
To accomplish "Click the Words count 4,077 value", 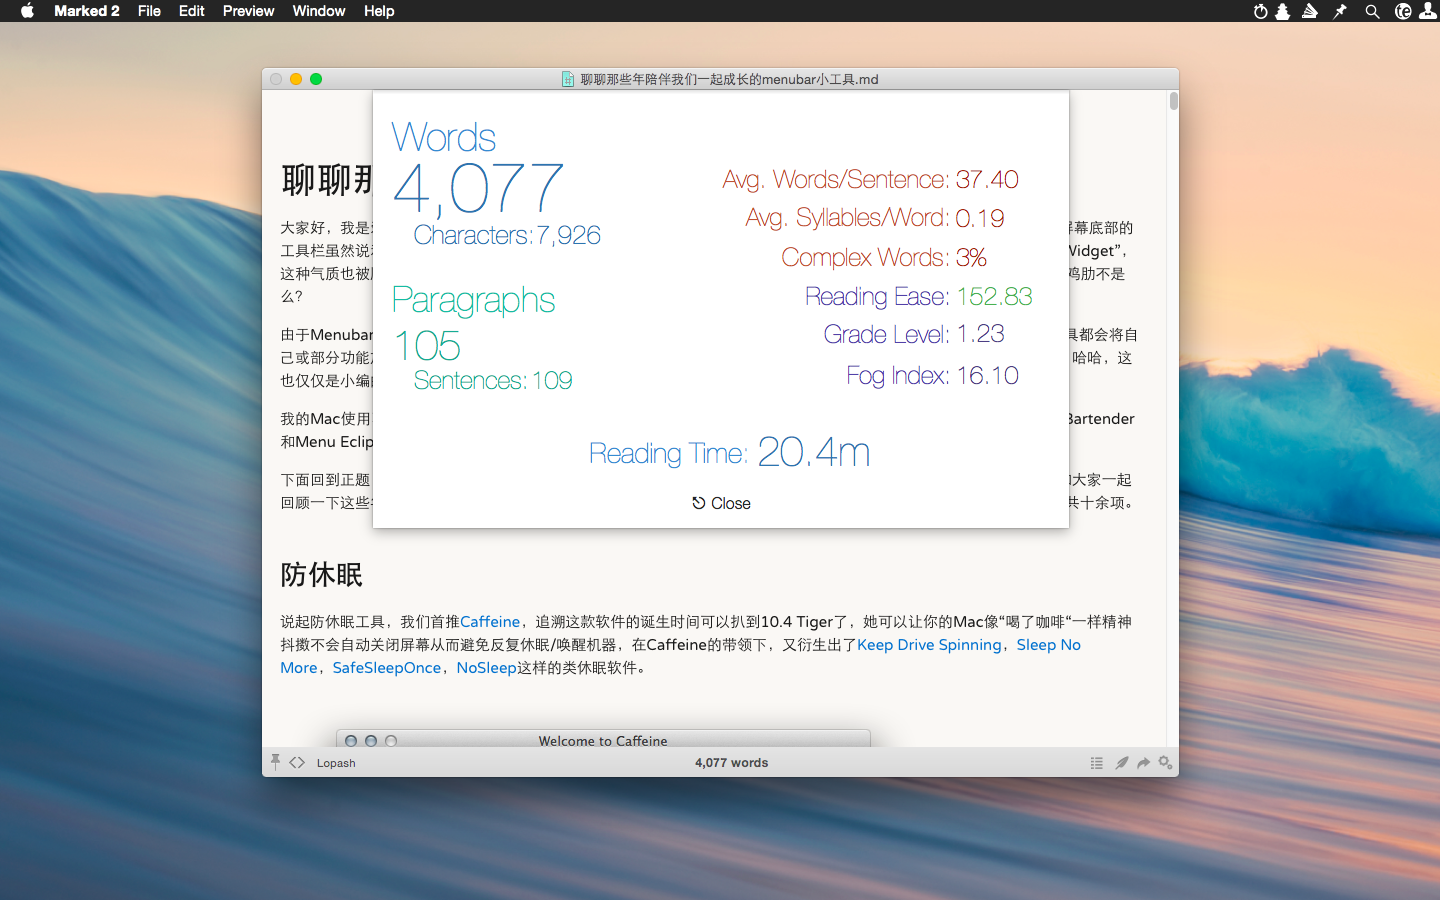I will (479, 189).
